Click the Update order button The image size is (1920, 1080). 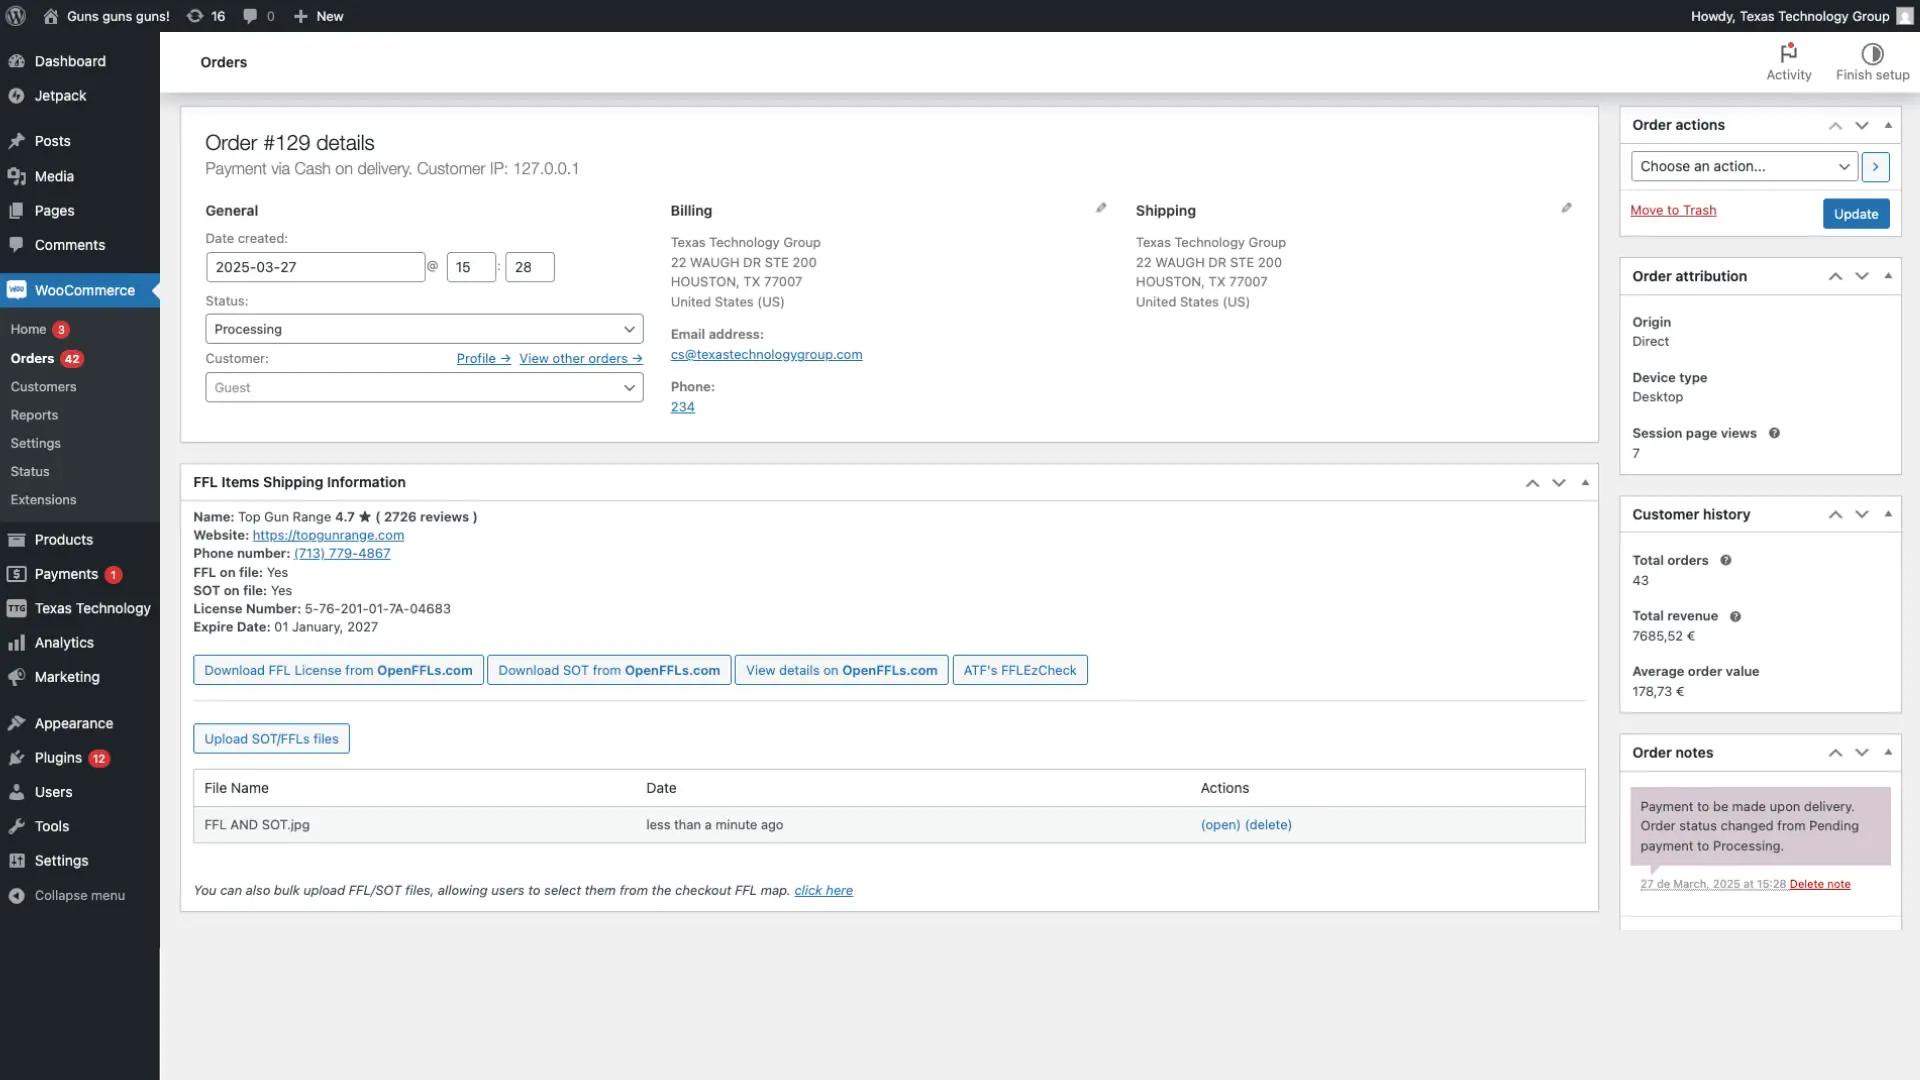coord(1856,214)
